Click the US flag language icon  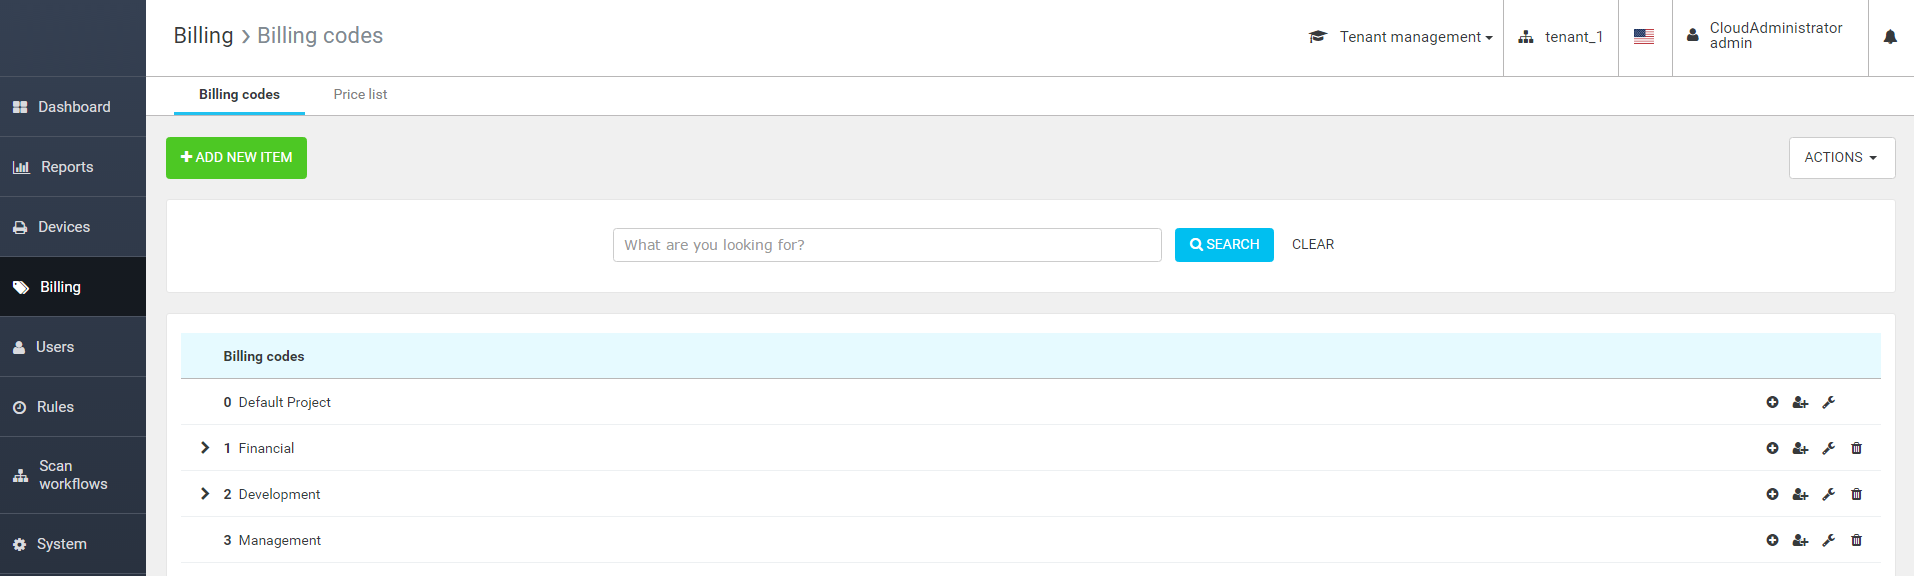pyautogui.click(x=1644, y=37)
